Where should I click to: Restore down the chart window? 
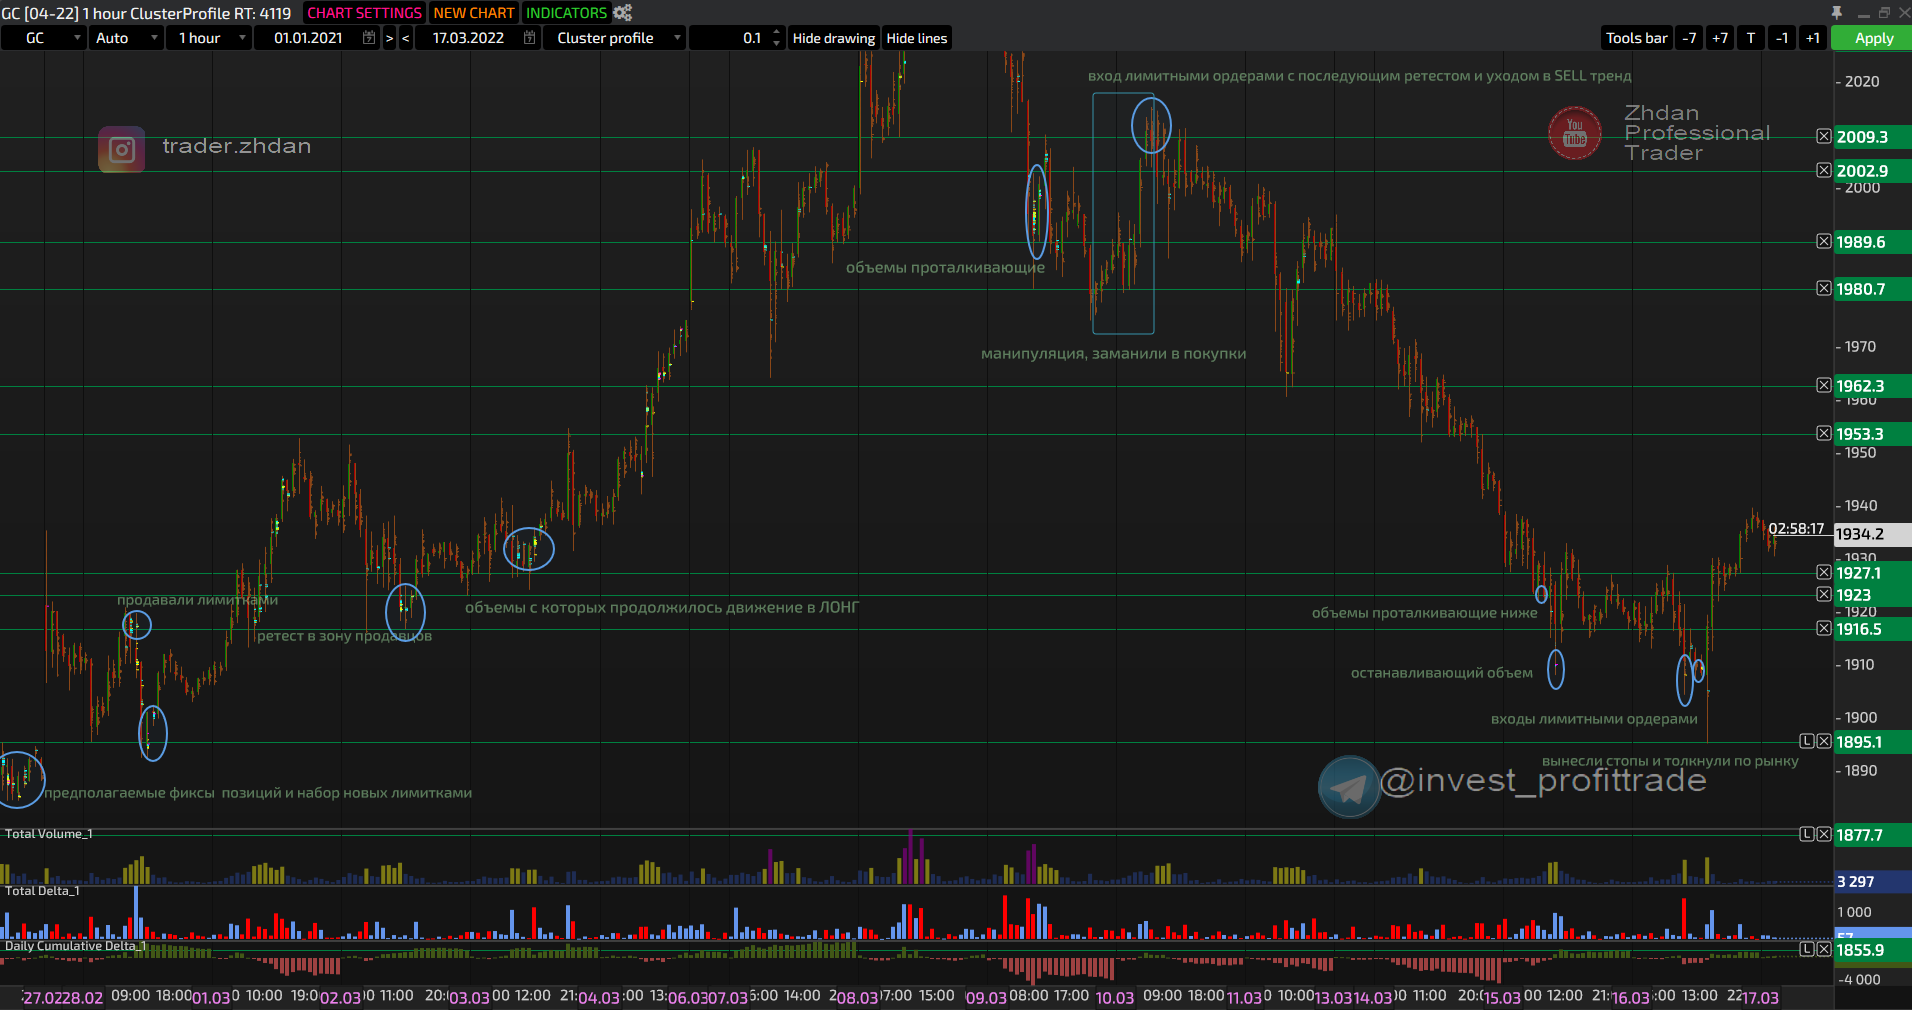pos(1884,13)
